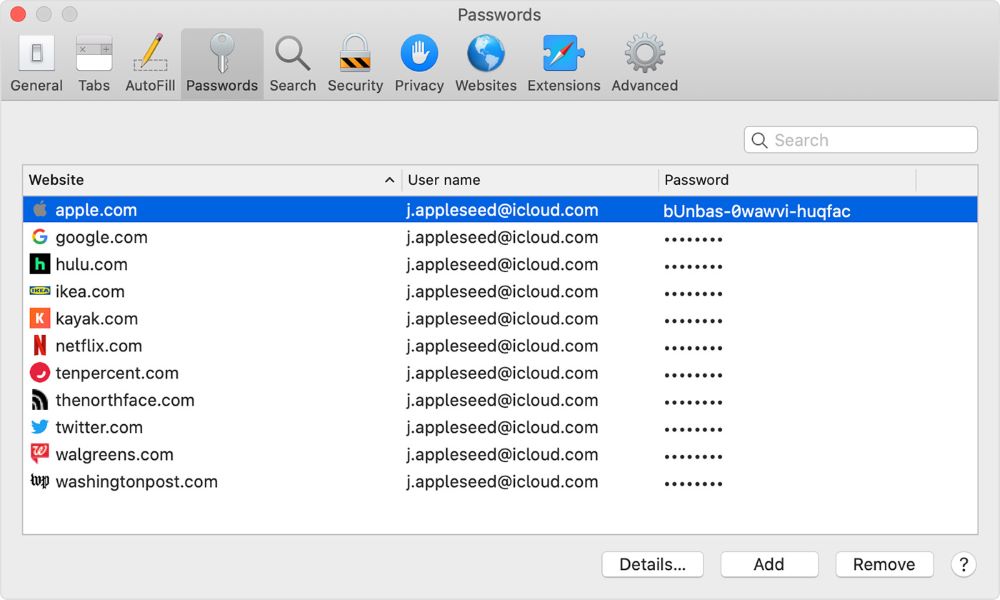Screen dimensions: 1000x600
Task: Click the Twitter bird favicon
Action: (40, 427)
